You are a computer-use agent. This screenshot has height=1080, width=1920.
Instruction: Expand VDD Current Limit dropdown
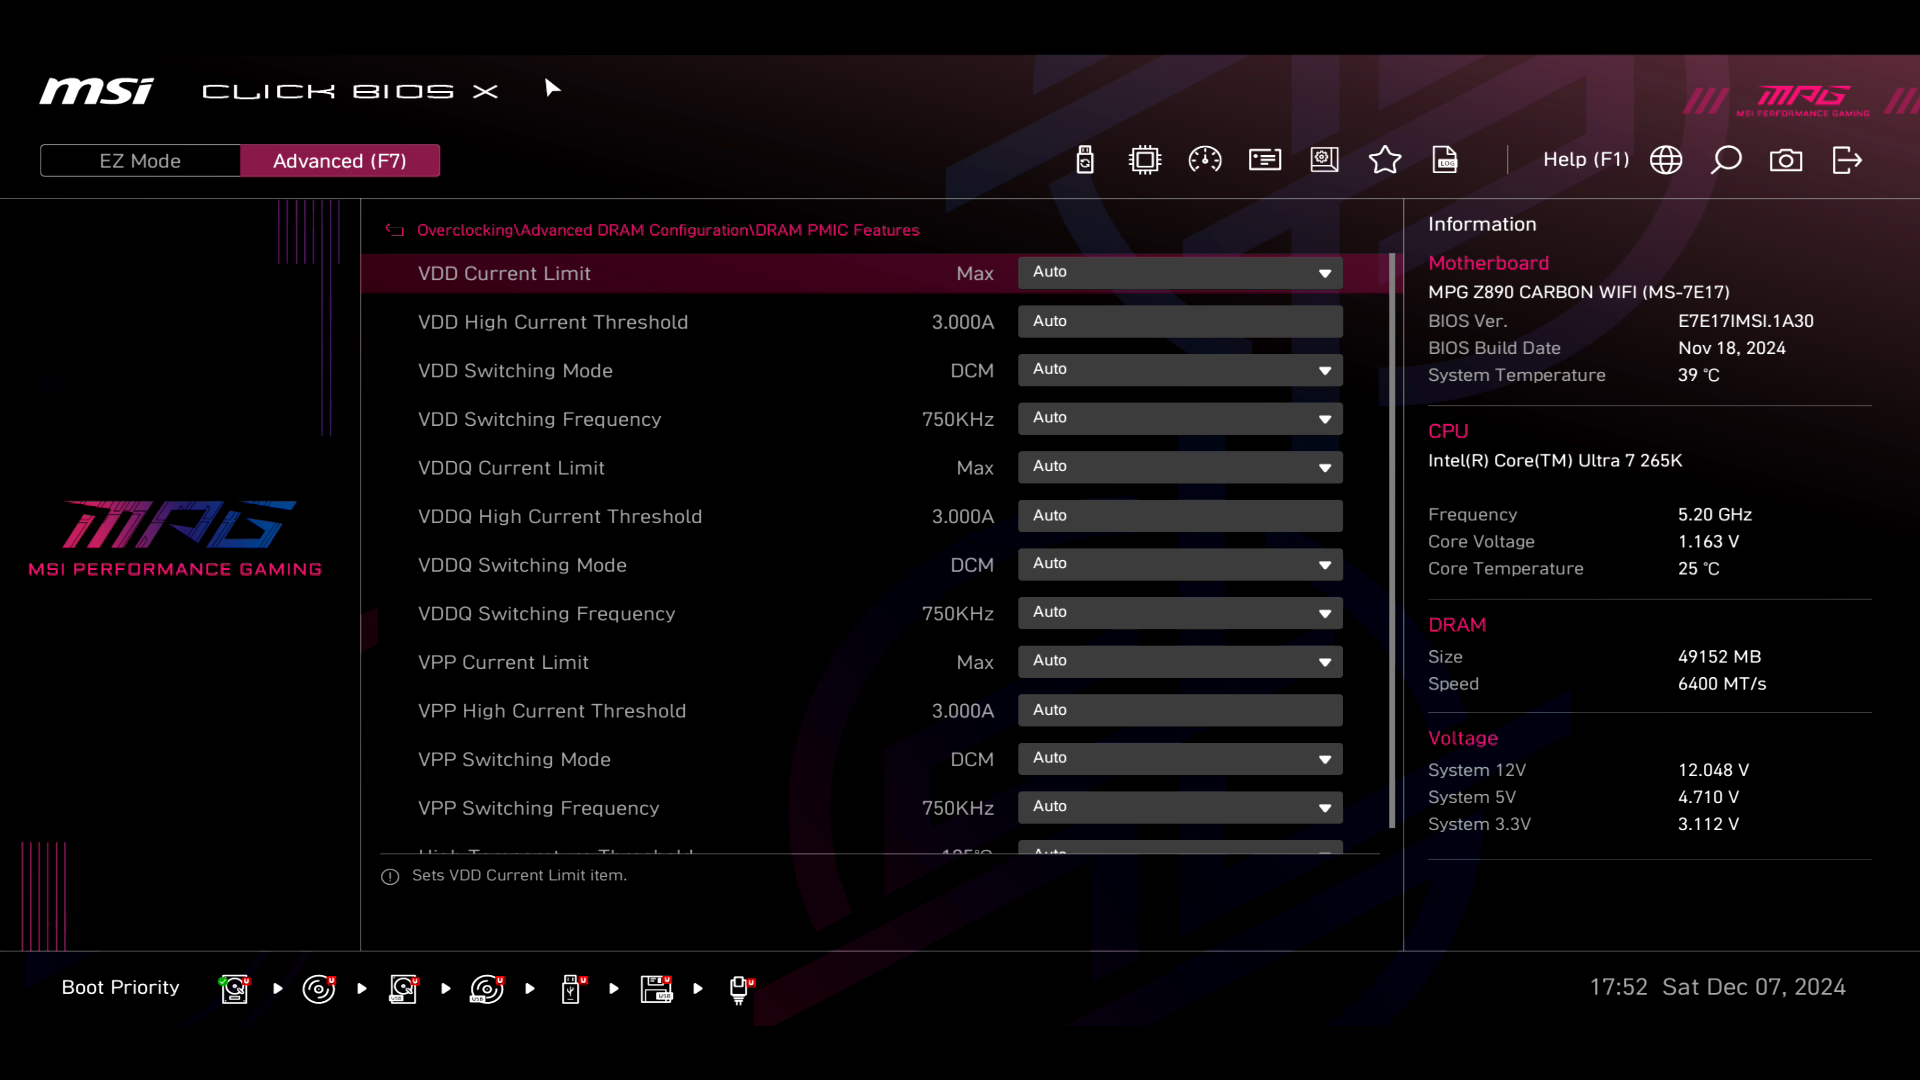(1180, 273)
